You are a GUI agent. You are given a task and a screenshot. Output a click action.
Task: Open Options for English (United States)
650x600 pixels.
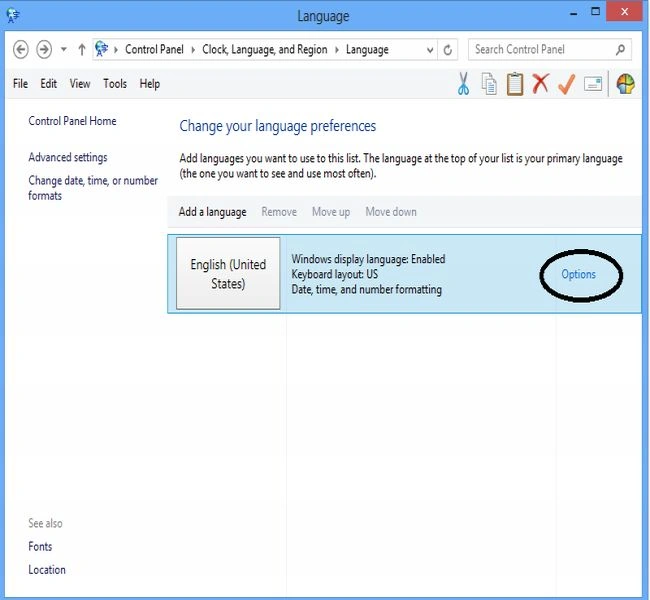[578, 274]
